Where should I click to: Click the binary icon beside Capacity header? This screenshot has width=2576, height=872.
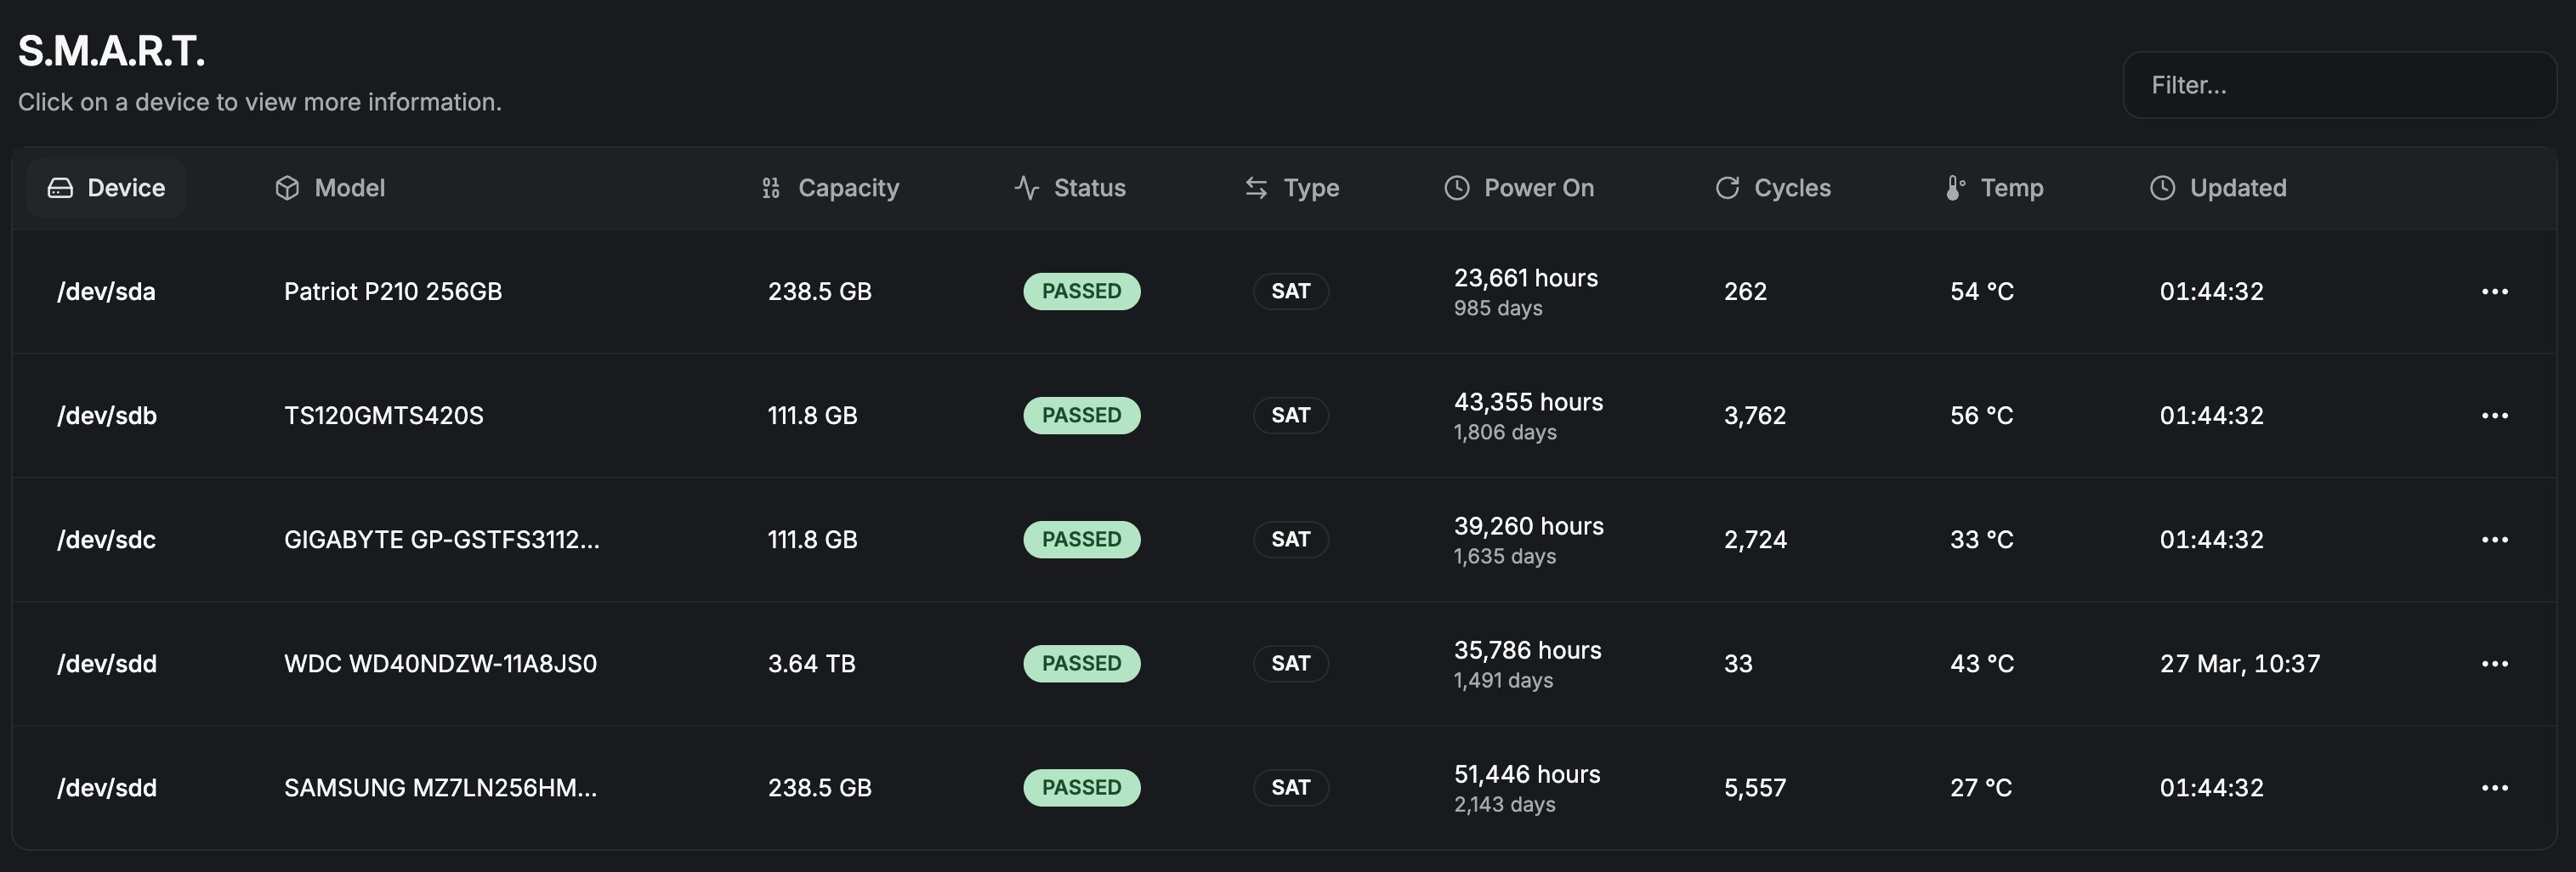click(770, 188)
